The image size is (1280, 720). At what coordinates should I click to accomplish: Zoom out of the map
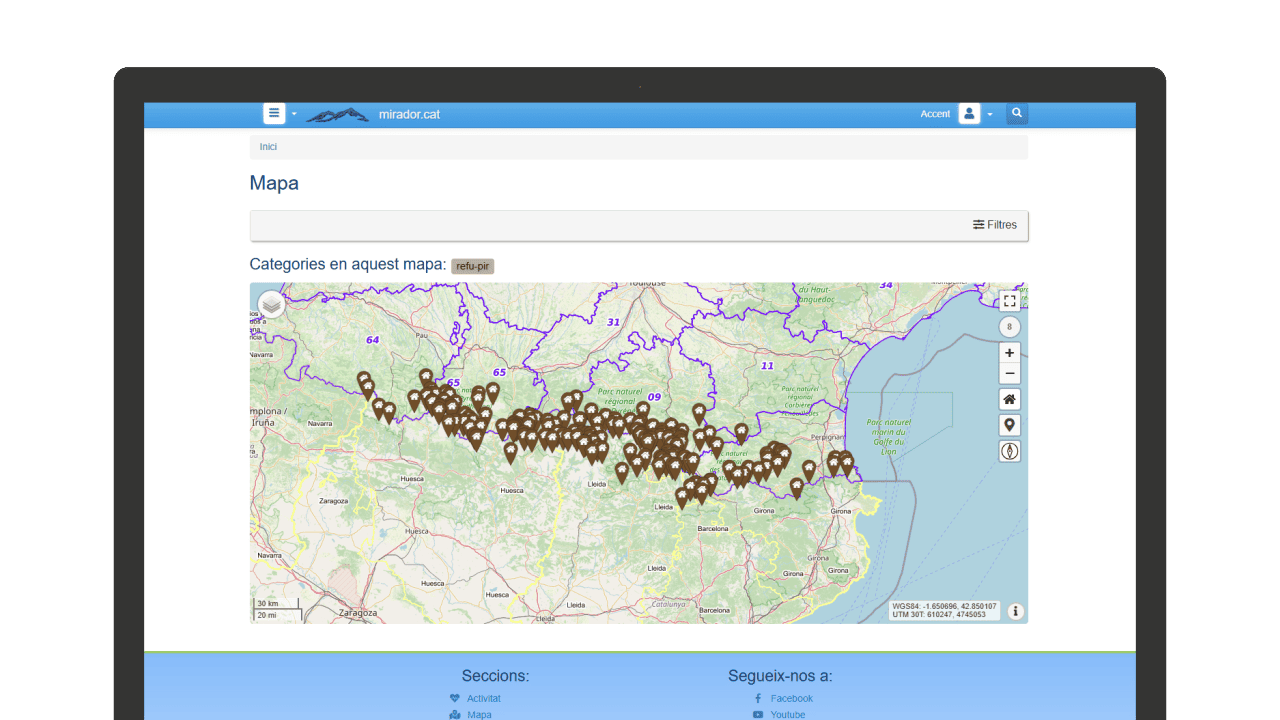1009,374
